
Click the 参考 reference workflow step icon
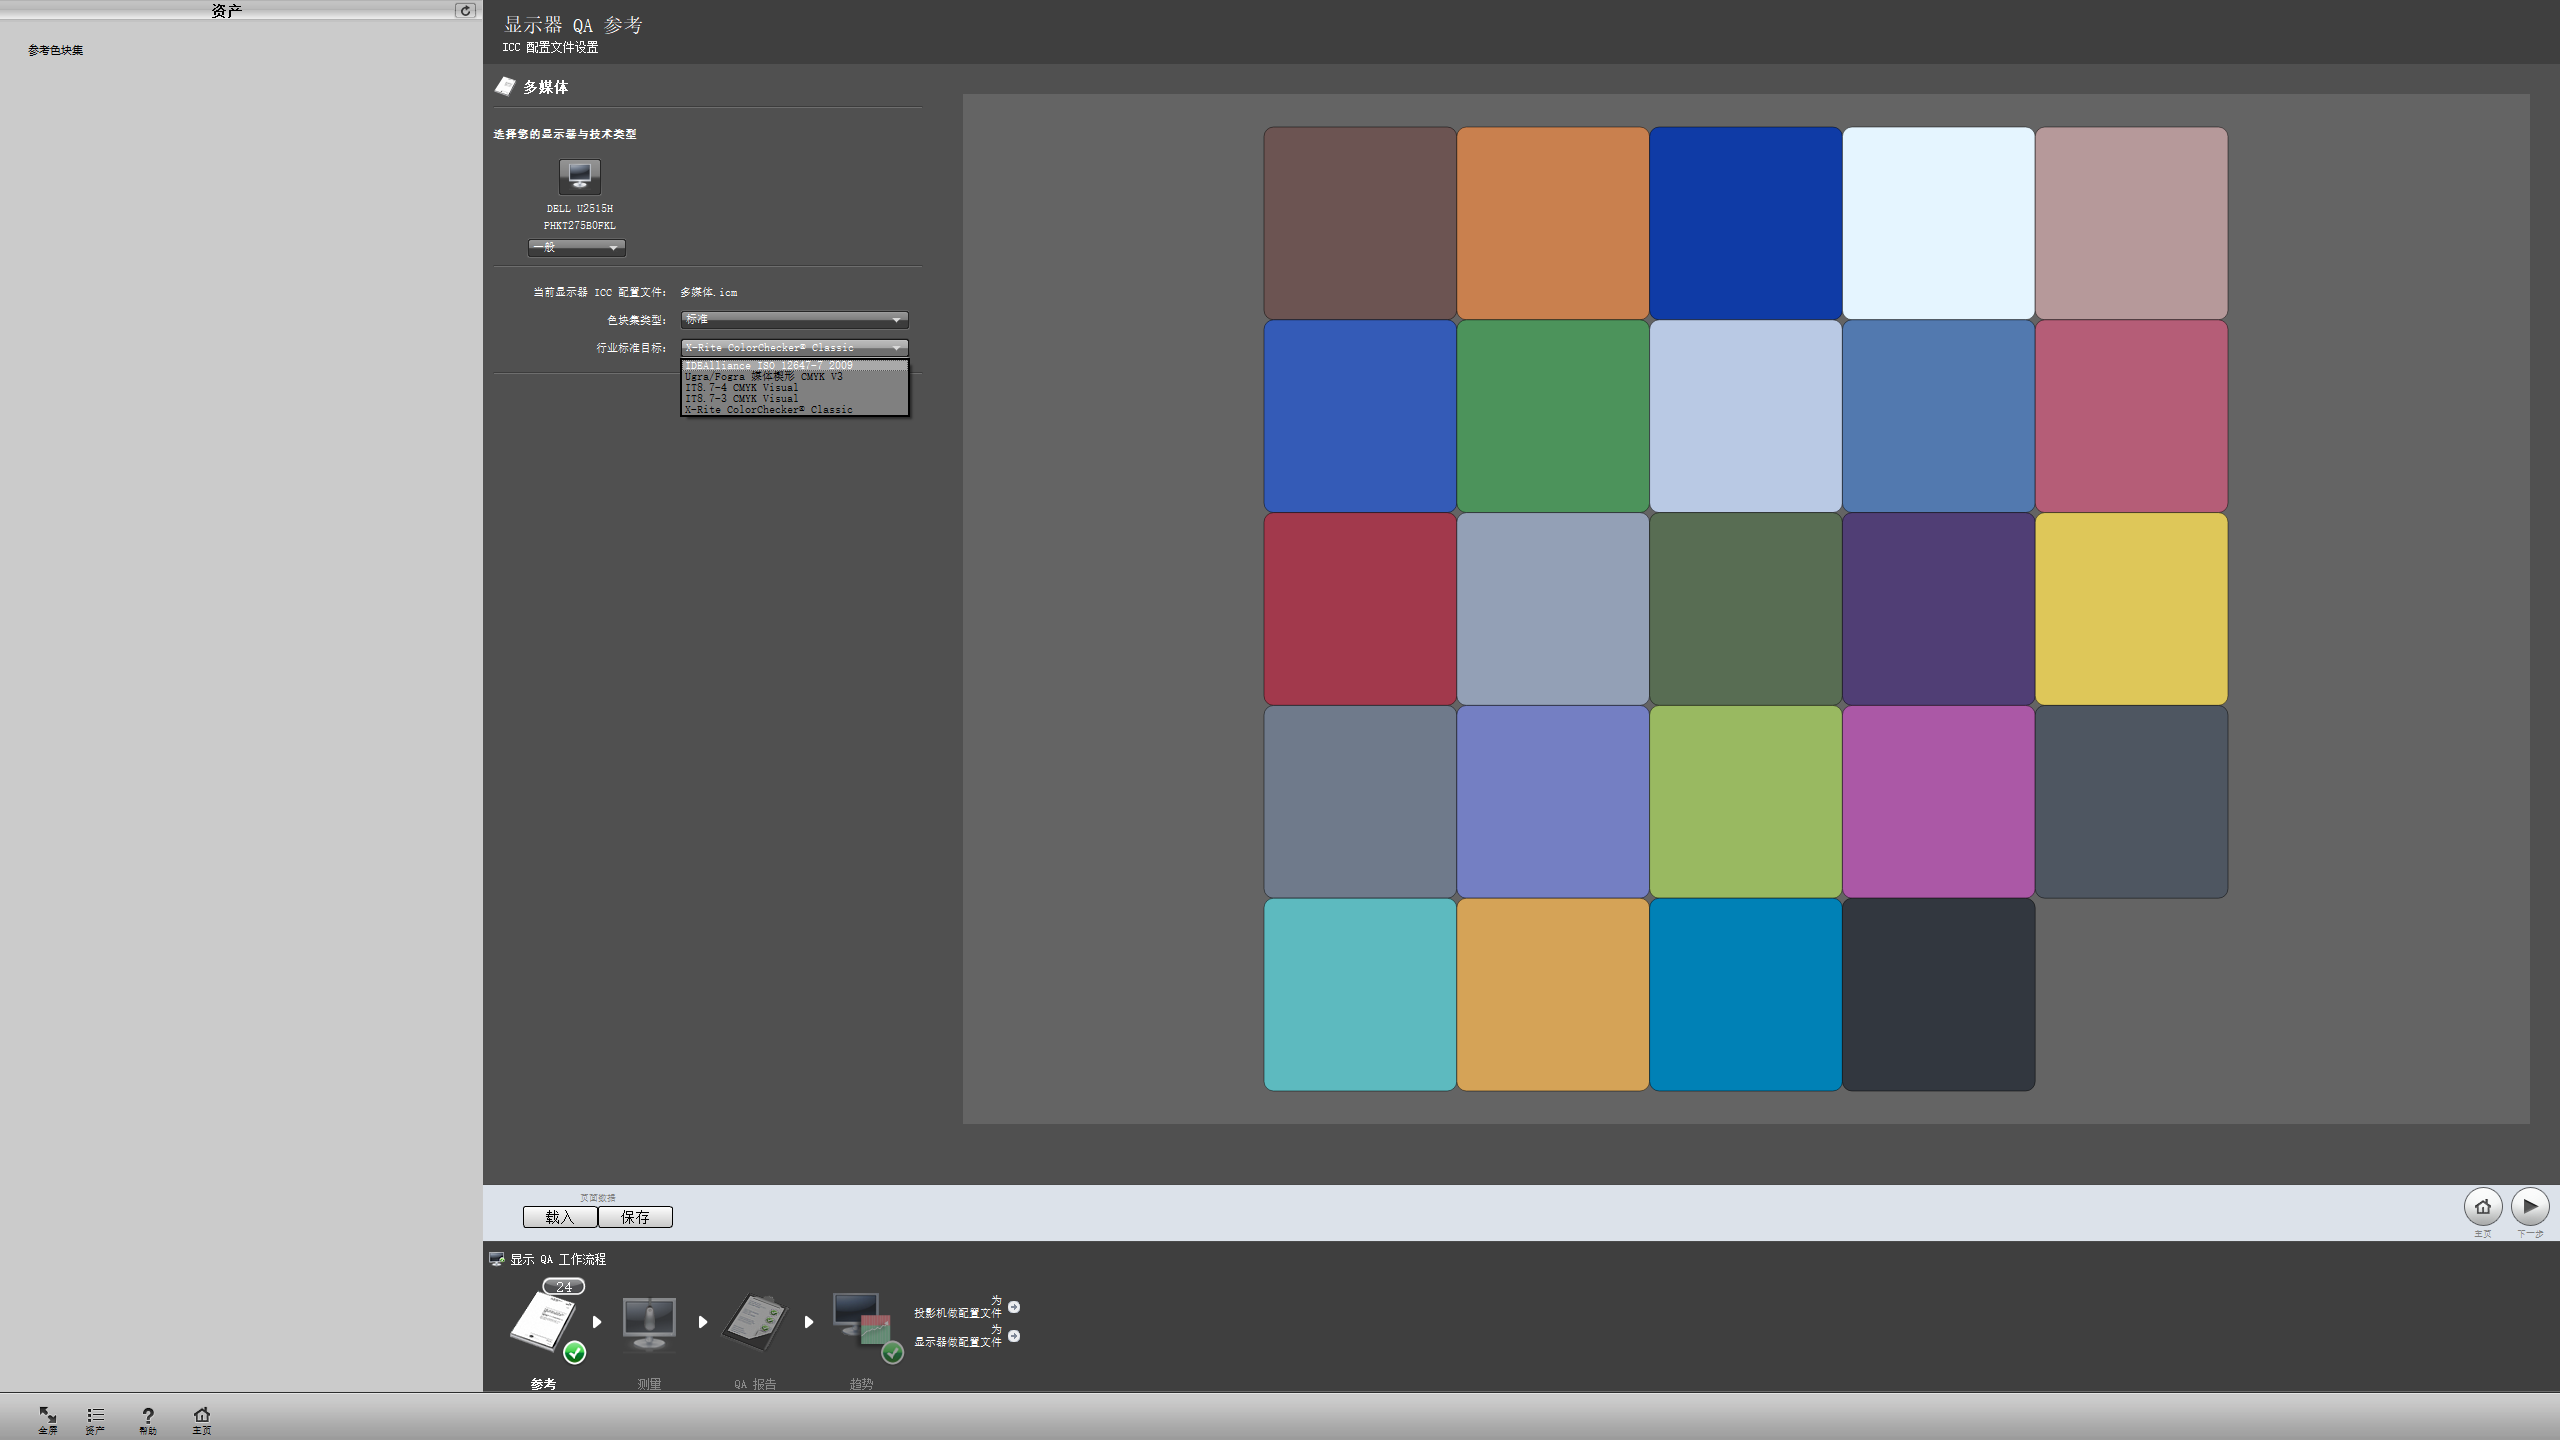(x=545, y=1322)
